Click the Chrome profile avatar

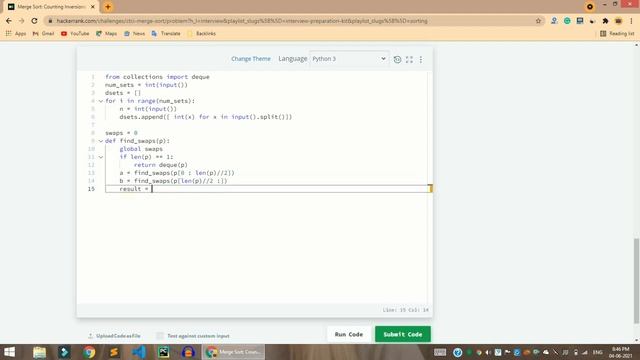[x=618, y=21]
